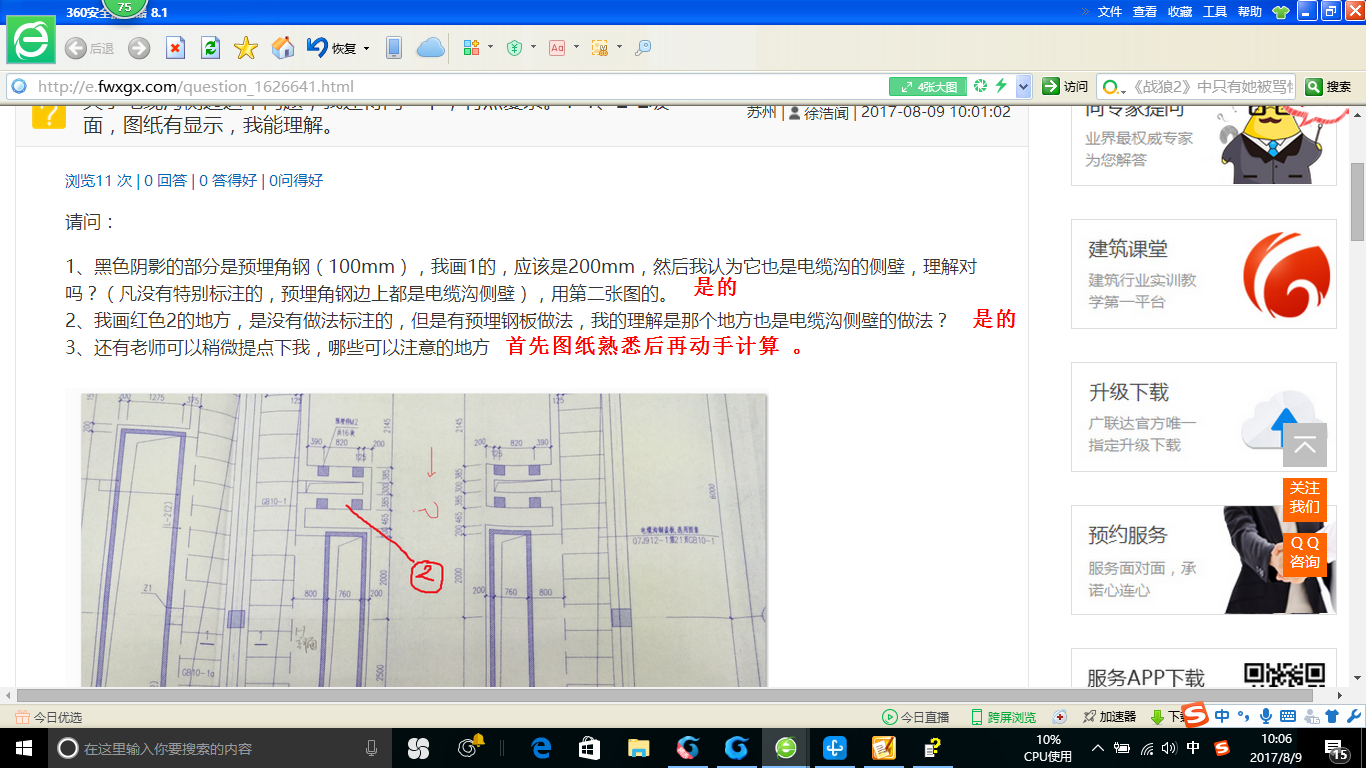Open the 文件 menu
Viewport: 1366px width, 768px height.
1110,12
